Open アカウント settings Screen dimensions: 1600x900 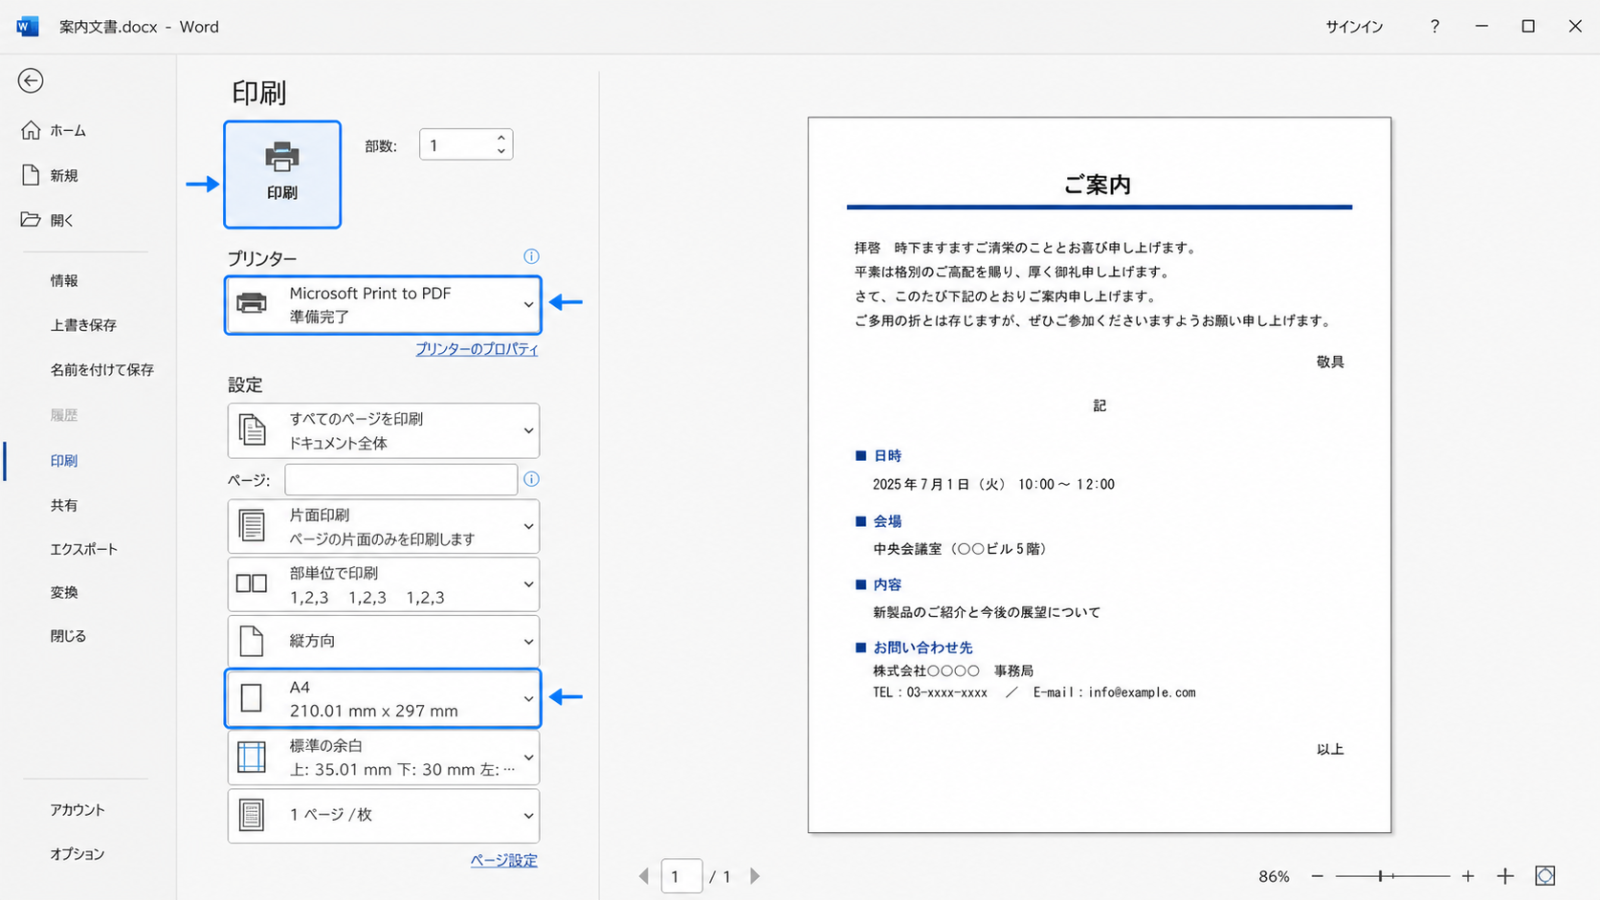click(x=77, y=810)
